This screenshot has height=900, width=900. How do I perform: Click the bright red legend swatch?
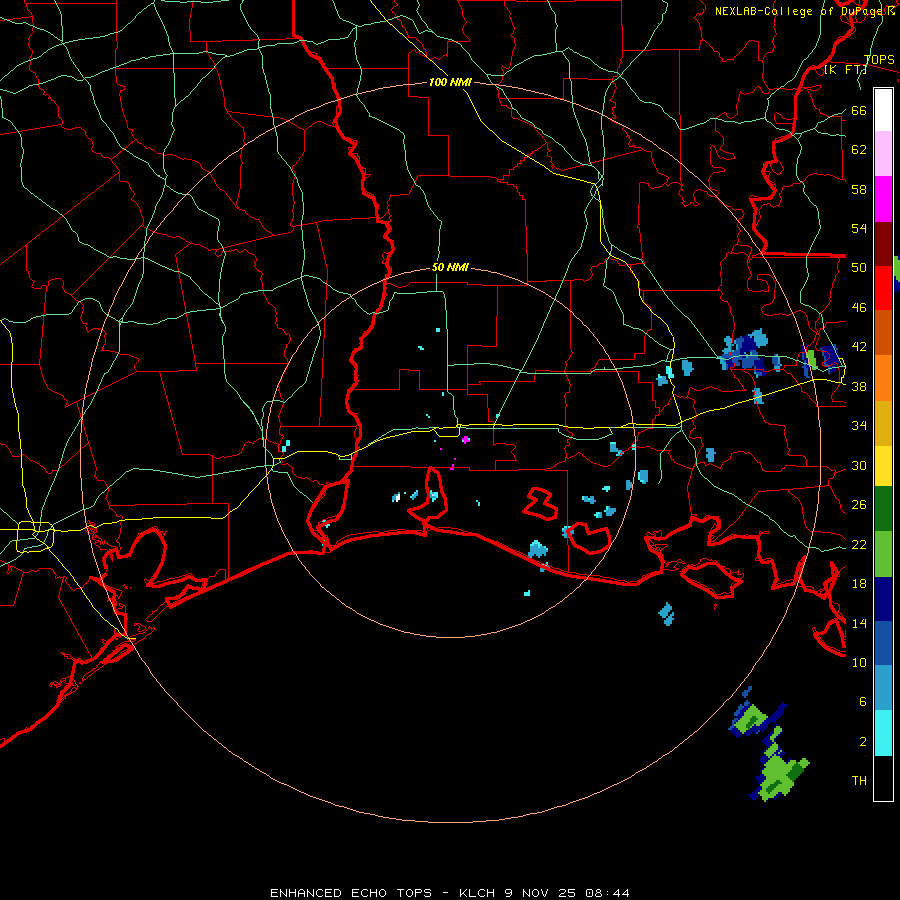883,288
